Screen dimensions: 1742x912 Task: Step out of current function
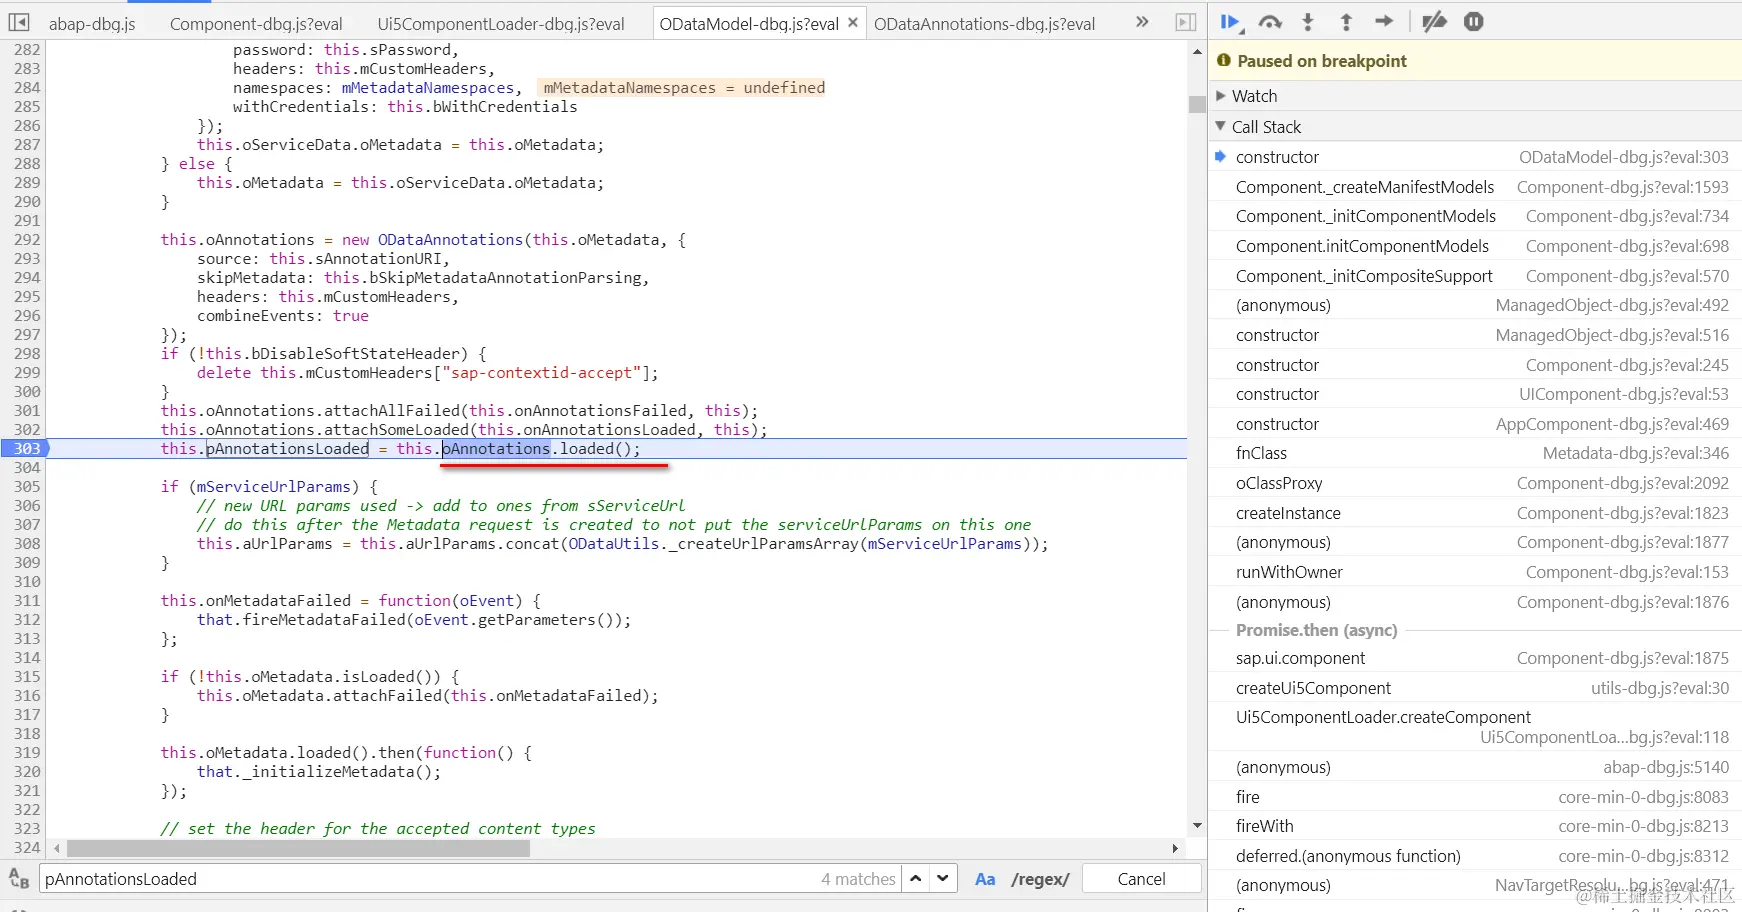point(1346,22)
